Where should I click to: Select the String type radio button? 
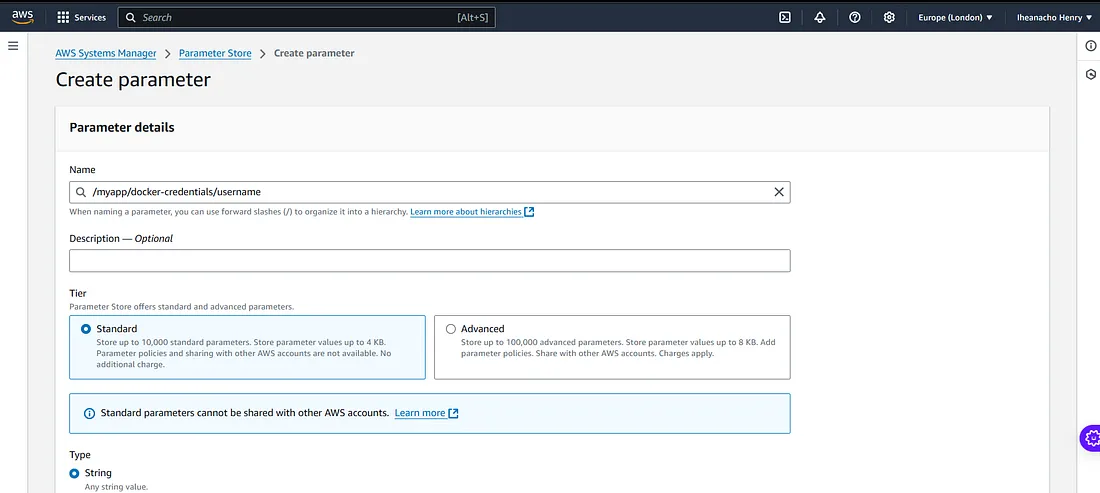pos(74,473)
